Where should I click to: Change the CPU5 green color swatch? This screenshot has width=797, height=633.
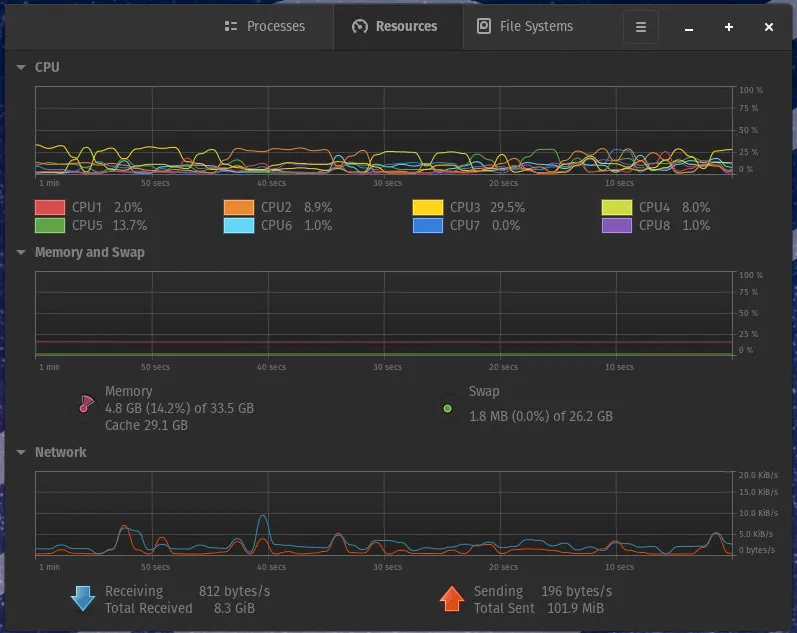(50, 225)
